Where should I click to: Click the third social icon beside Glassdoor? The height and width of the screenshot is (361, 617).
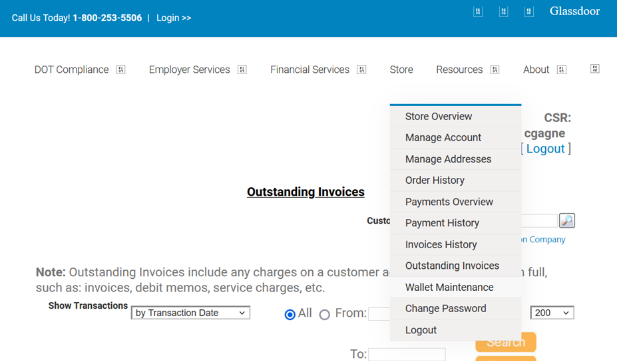pyautogui.click(x=529, y=12)
